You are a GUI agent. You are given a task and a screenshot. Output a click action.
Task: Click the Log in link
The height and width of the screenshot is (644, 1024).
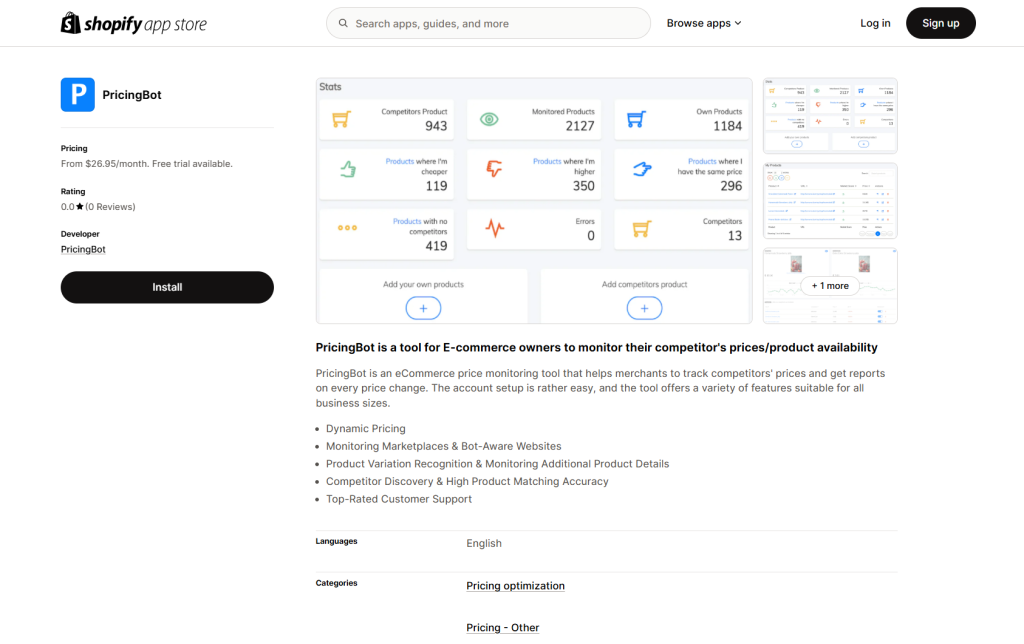pyautogui.click(x=875, y=23)
